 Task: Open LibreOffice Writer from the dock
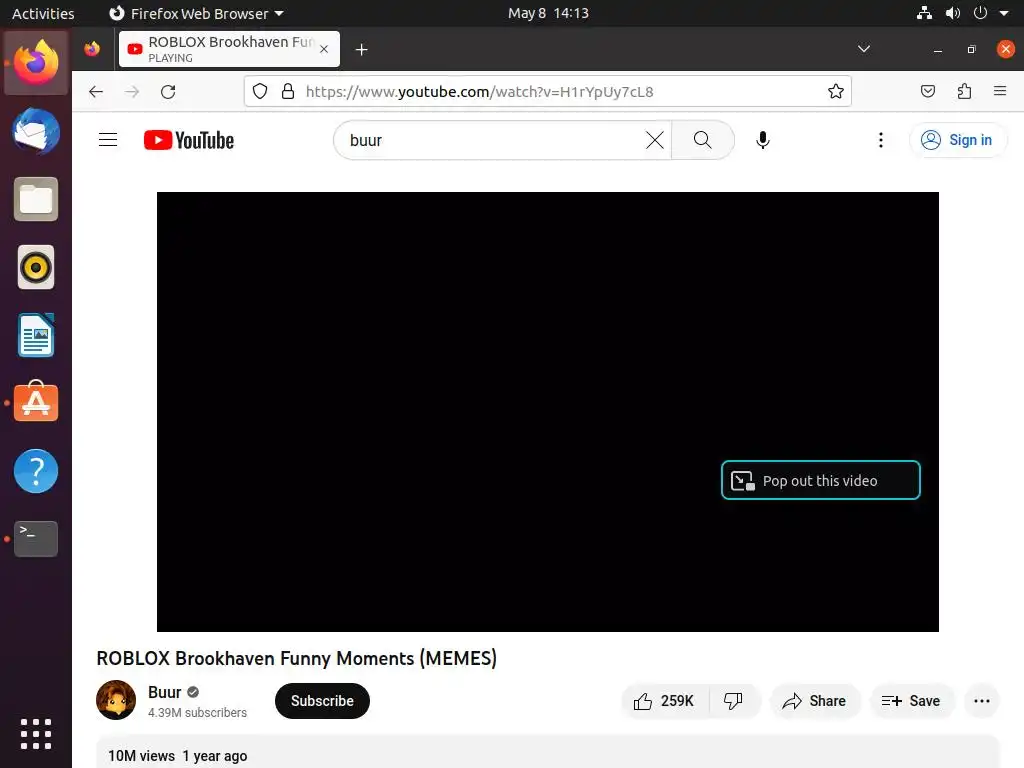tap(36, 335)
